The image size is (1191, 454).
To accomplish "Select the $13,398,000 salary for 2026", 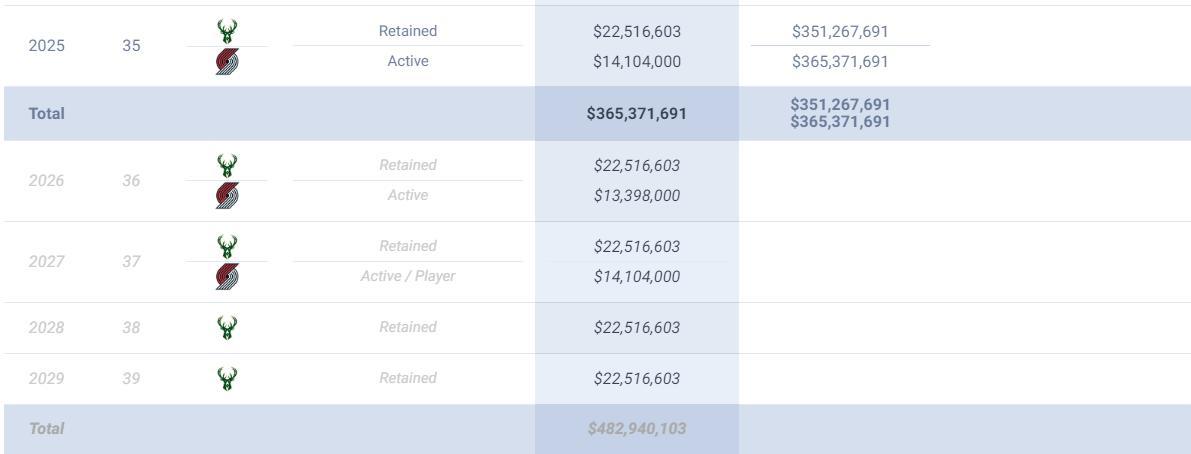I will click(637, 195).
